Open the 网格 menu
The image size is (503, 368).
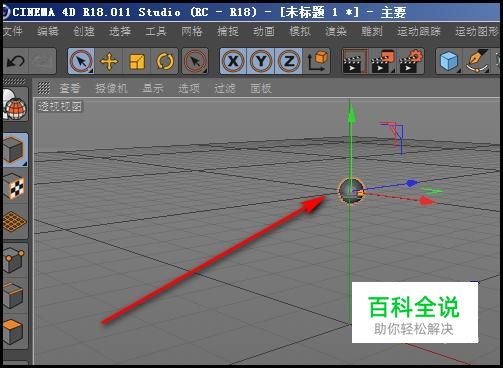click(192, 32)
